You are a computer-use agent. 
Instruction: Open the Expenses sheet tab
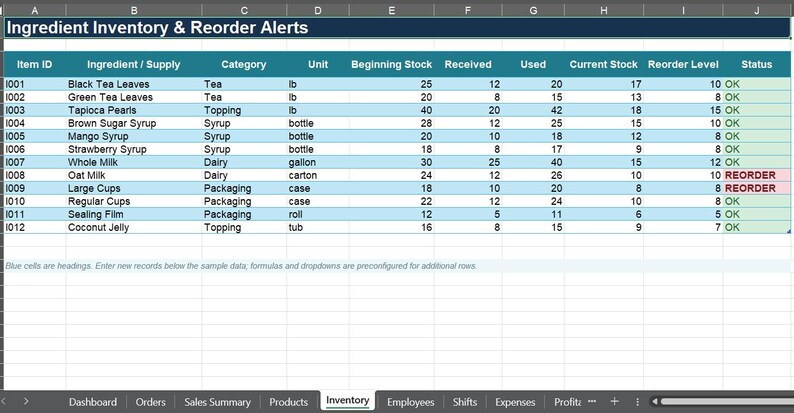(515, 402)
